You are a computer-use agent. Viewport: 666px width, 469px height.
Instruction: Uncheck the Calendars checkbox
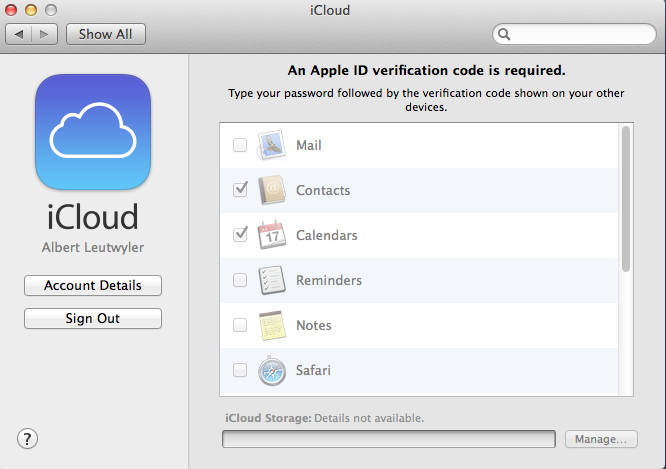pos(240,234)
